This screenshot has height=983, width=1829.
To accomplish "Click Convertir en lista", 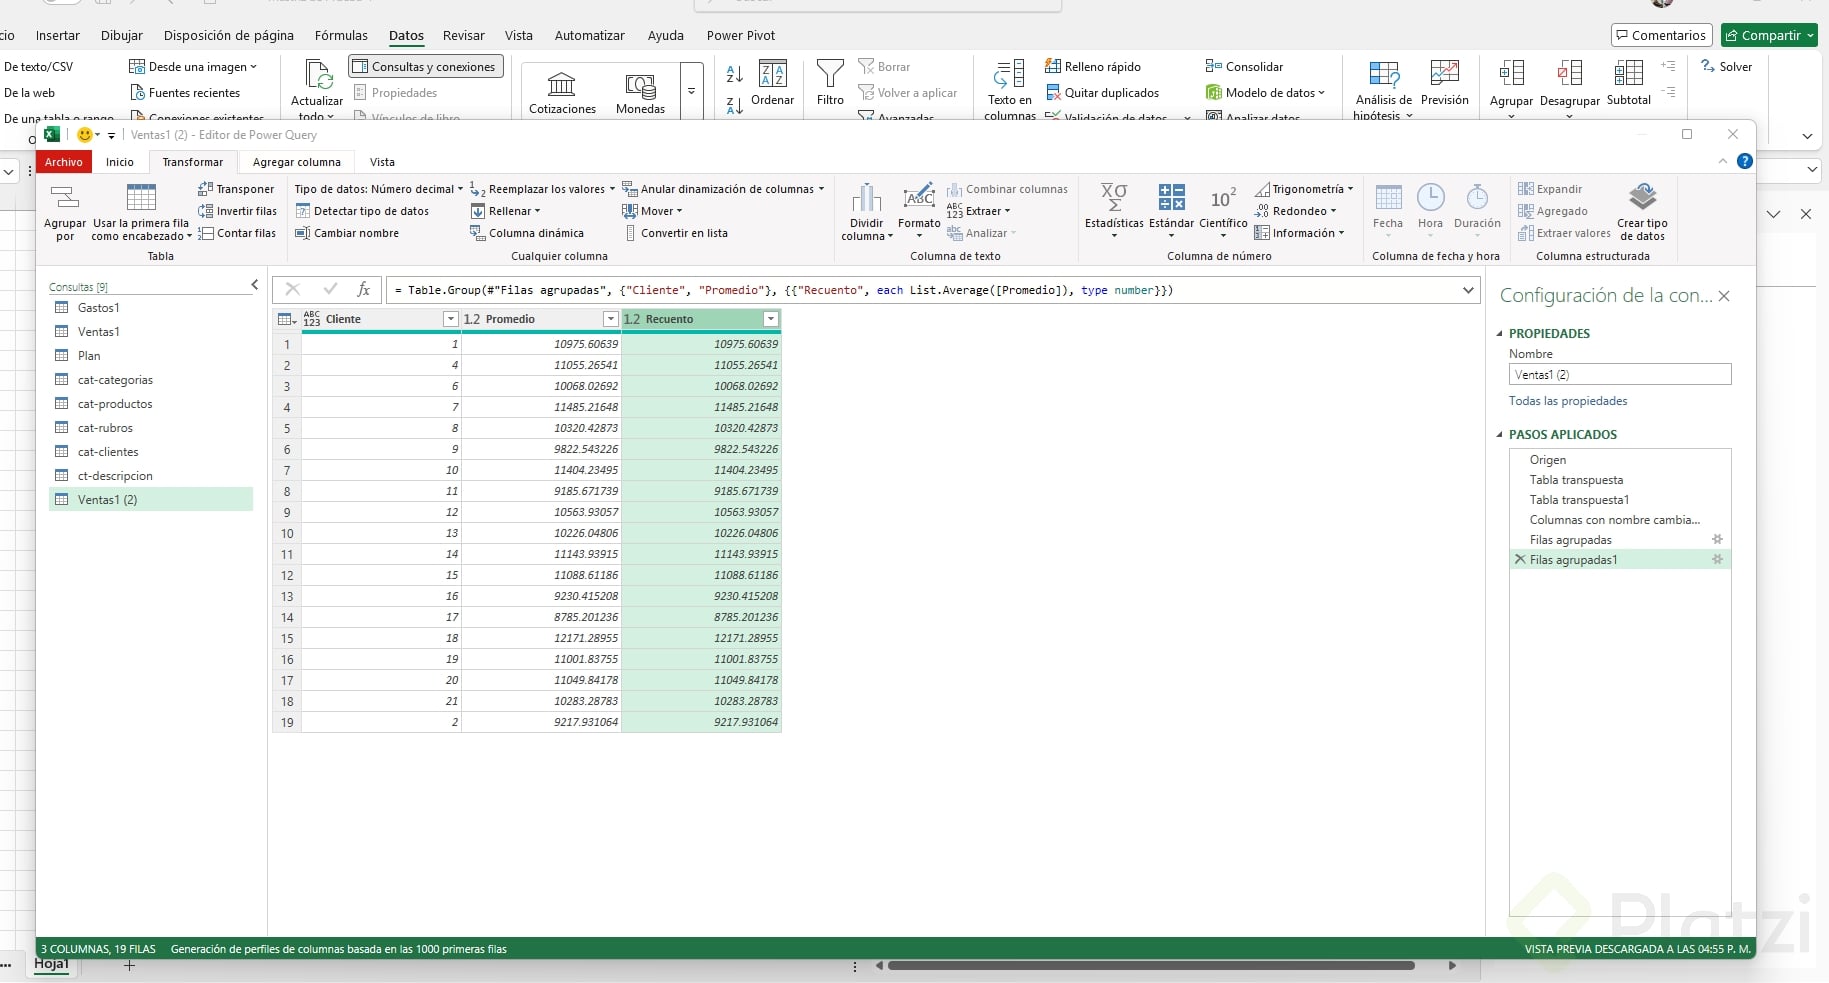I will [x=675, y=233].
